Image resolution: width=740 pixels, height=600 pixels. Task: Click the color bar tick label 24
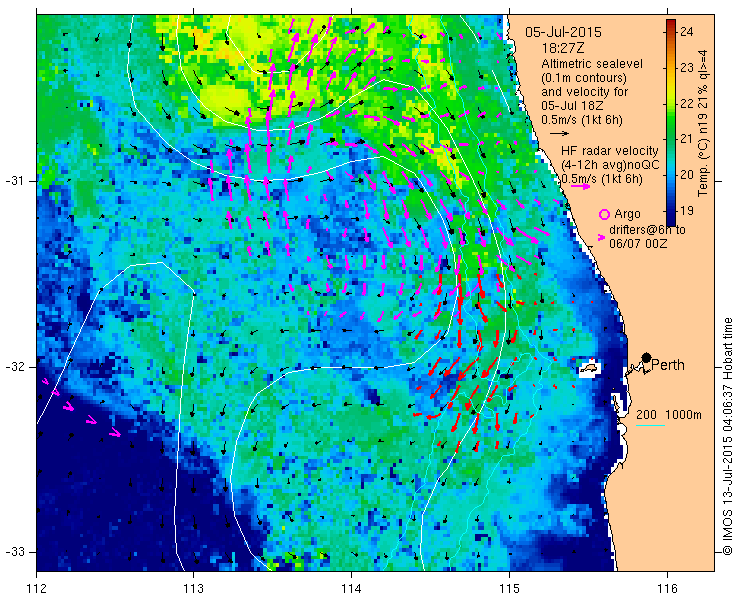[x=687, y=32]
